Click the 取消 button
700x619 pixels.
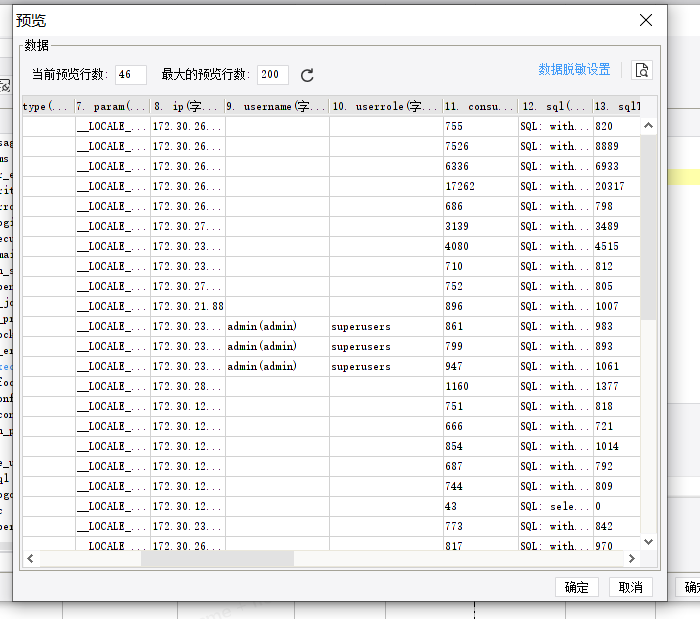point(630,587)
